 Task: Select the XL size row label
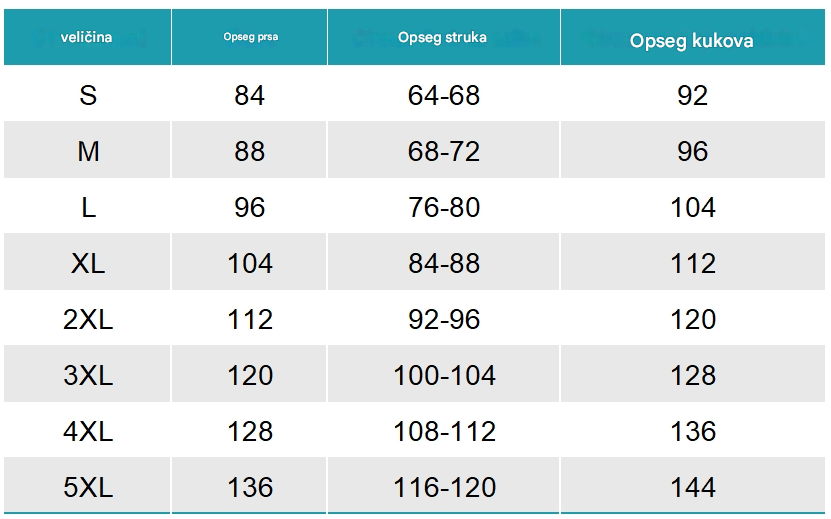tap(87, 262)
